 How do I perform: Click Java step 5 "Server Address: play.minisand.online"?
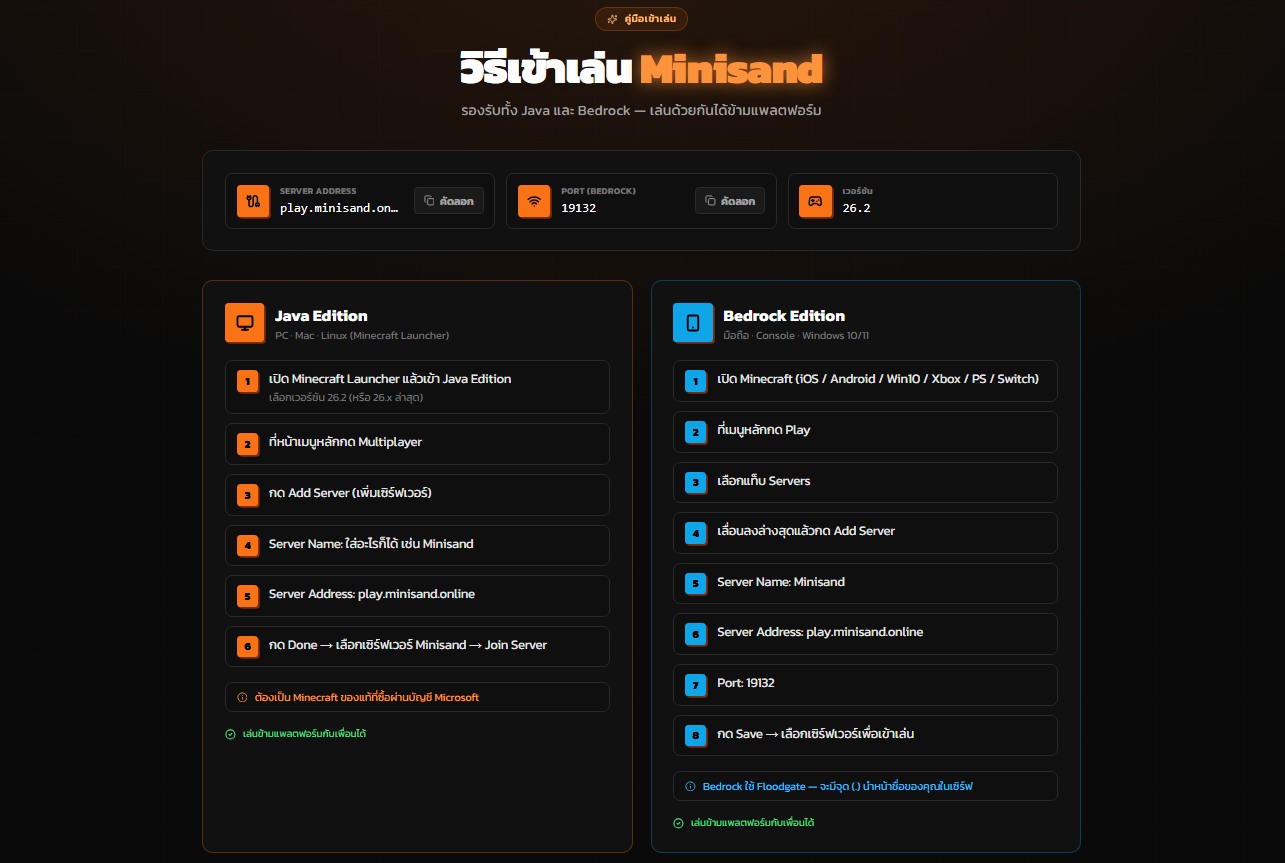[417, 596]
